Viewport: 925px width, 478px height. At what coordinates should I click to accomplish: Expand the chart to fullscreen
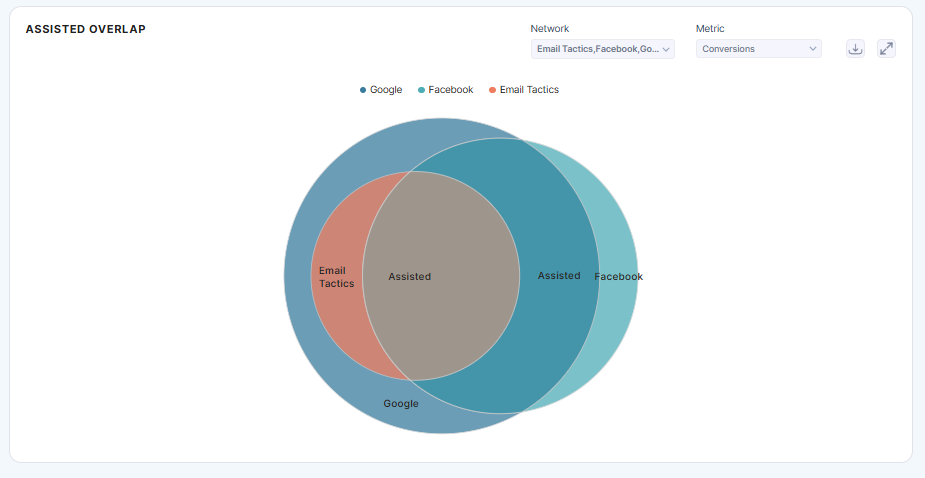pyautogui.click(x=886, y=48)
